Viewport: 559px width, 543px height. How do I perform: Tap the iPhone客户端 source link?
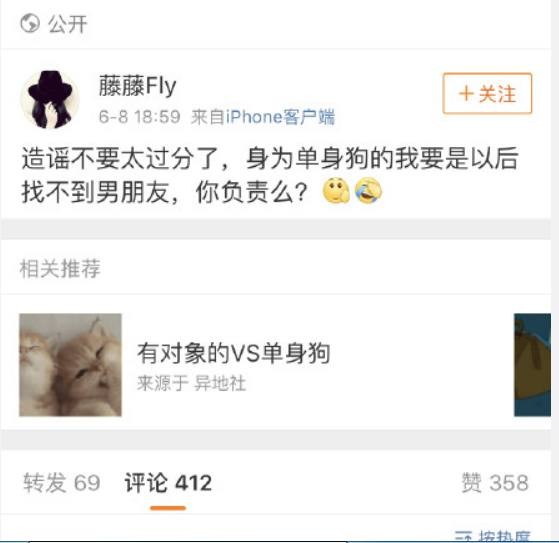pos(281,117)
